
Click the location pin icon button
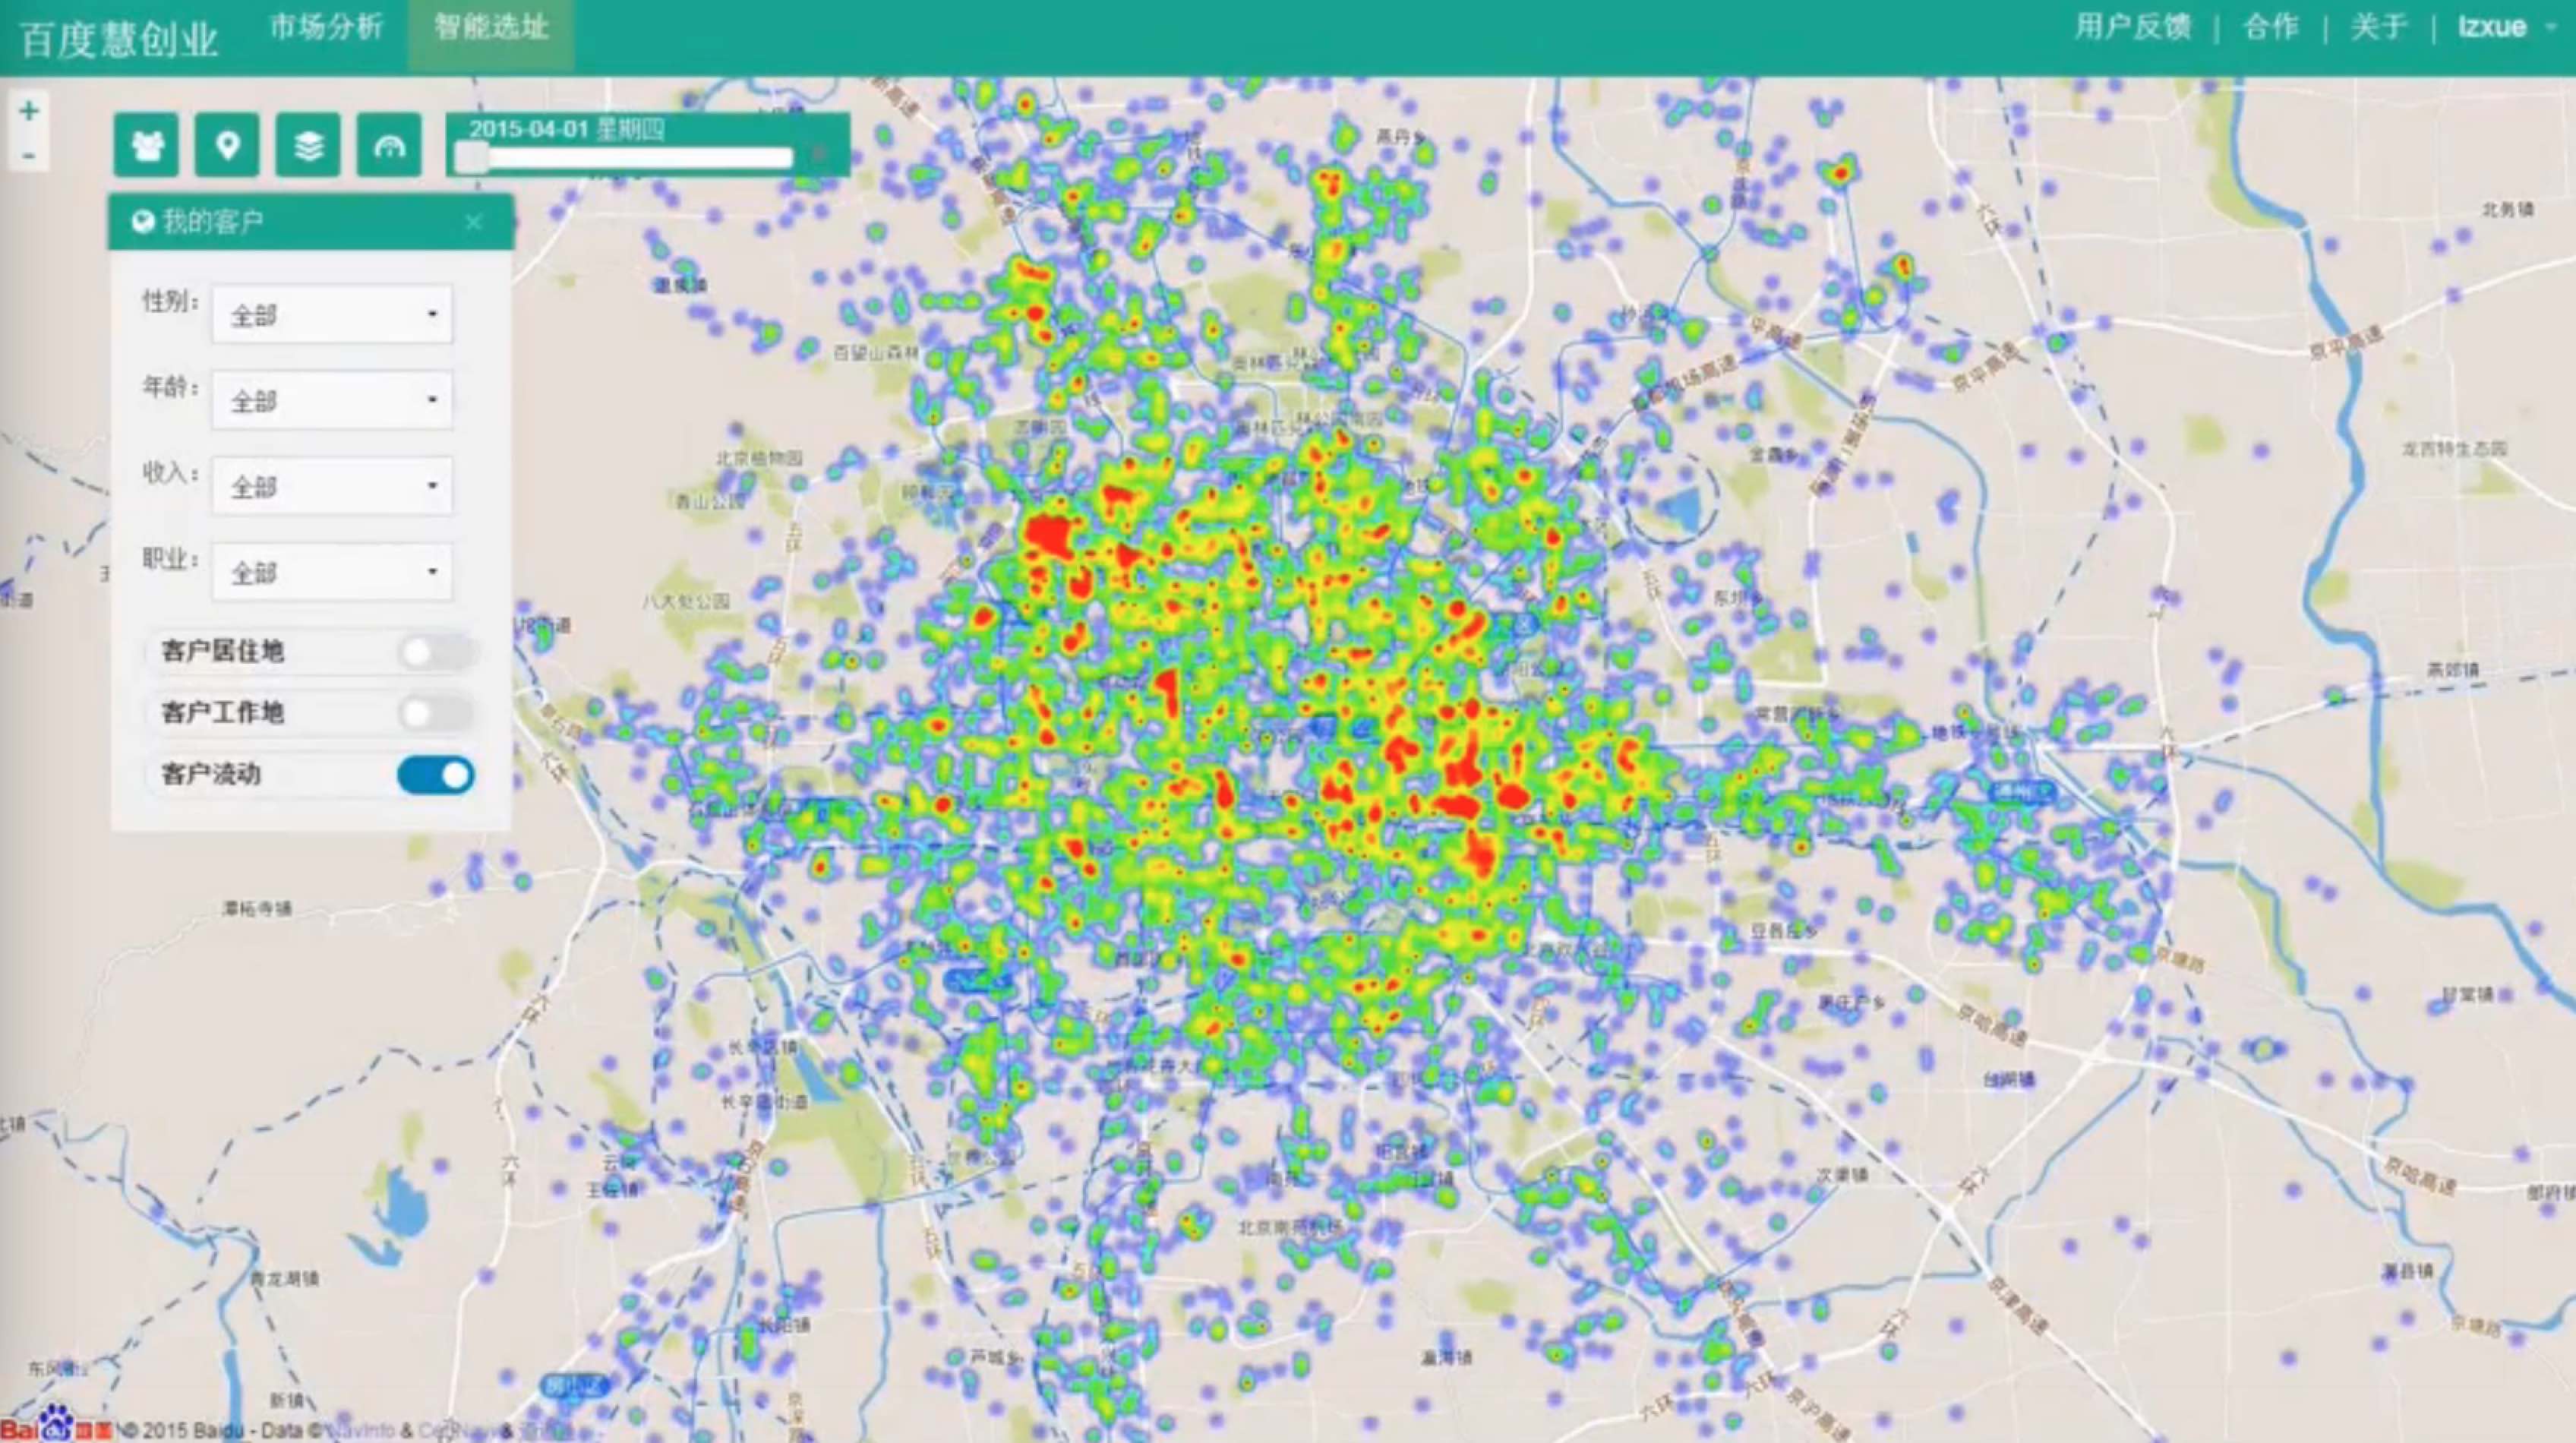tap(228, 145)
